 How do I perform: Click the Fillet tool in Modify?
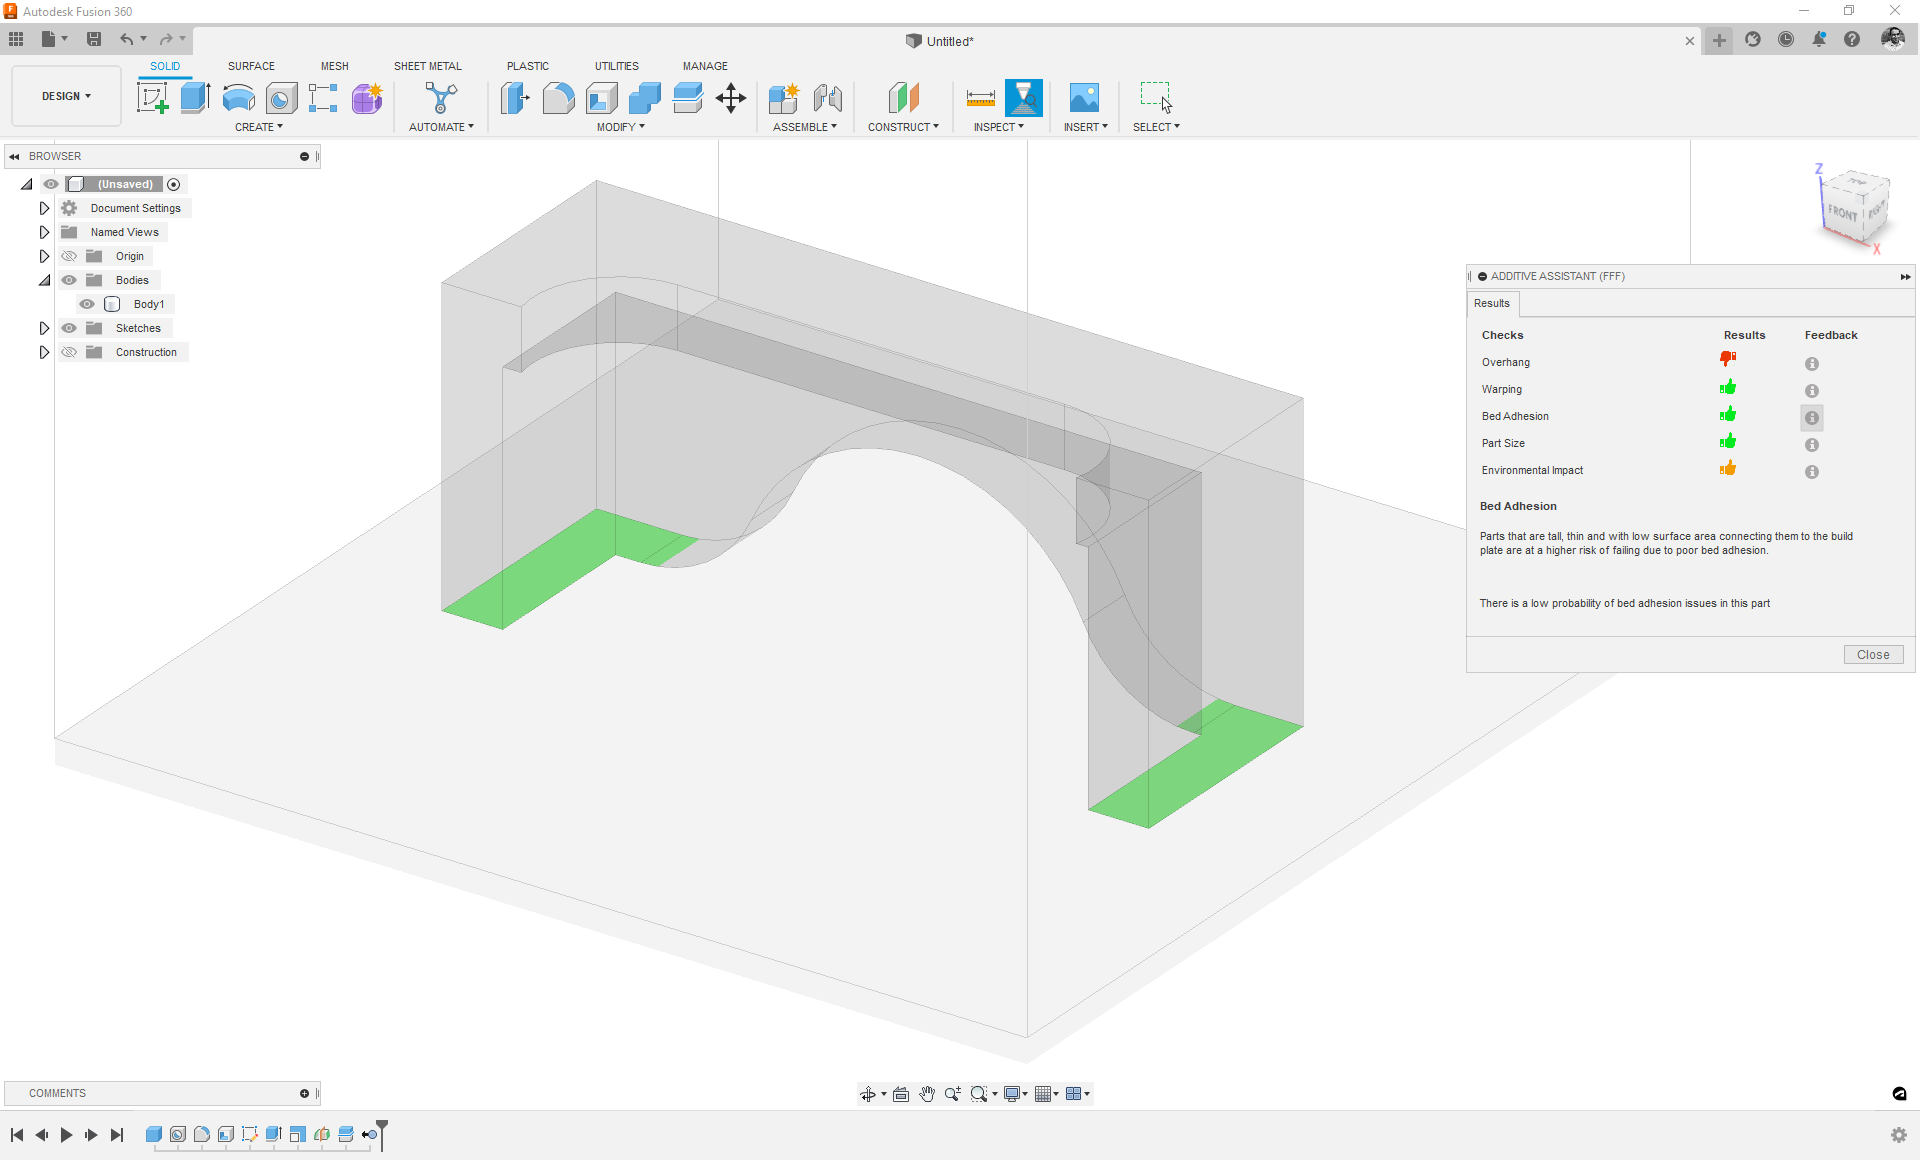tap(558, 98)
